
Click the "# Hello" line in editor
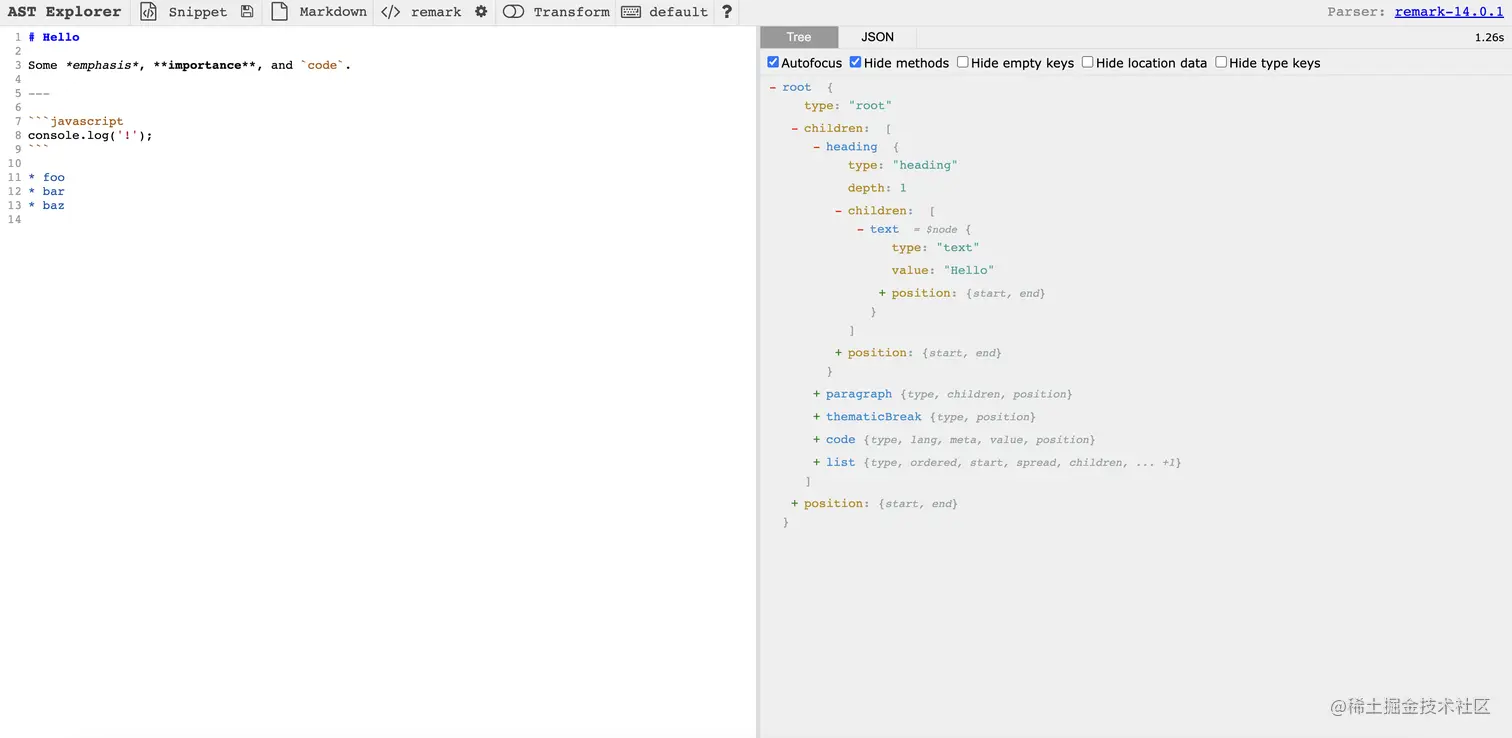54,37
